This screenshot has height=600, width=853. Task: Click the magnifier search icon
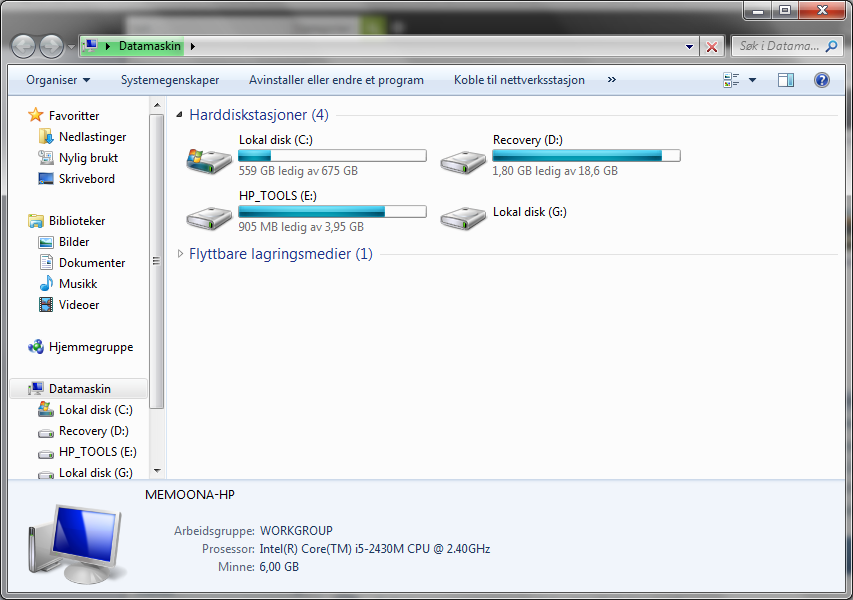click(x=831, y=46)
